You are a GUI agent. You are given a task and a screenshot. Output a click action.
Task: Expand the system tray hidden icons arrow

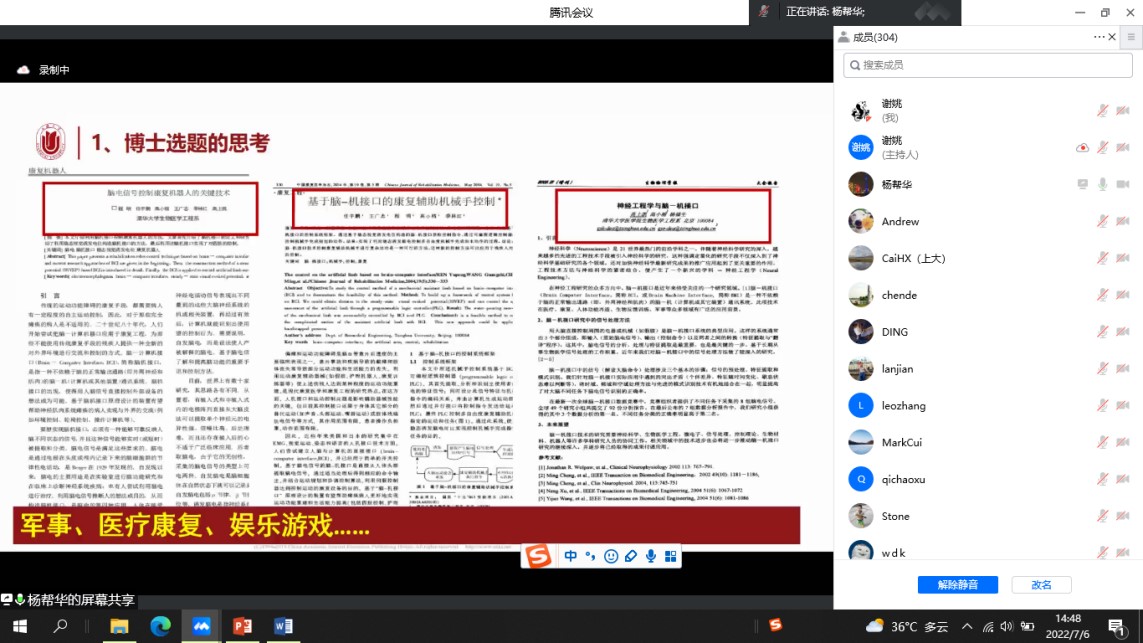coord(965,626)
